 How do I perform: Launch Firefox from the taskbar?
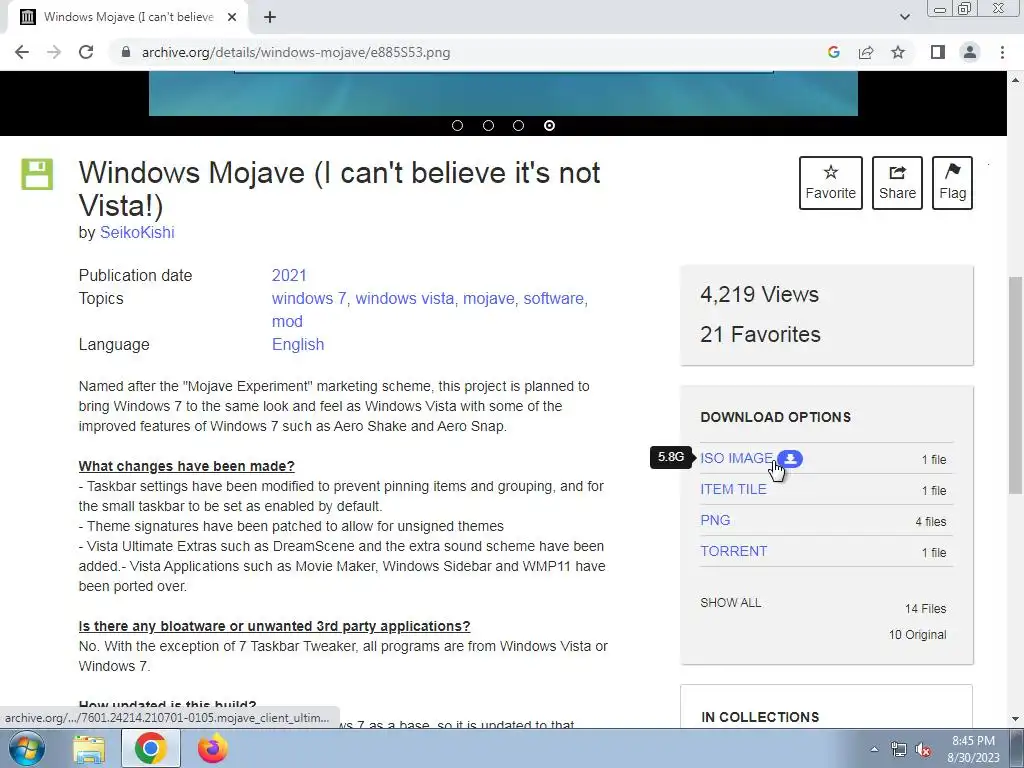pos(213,749)
